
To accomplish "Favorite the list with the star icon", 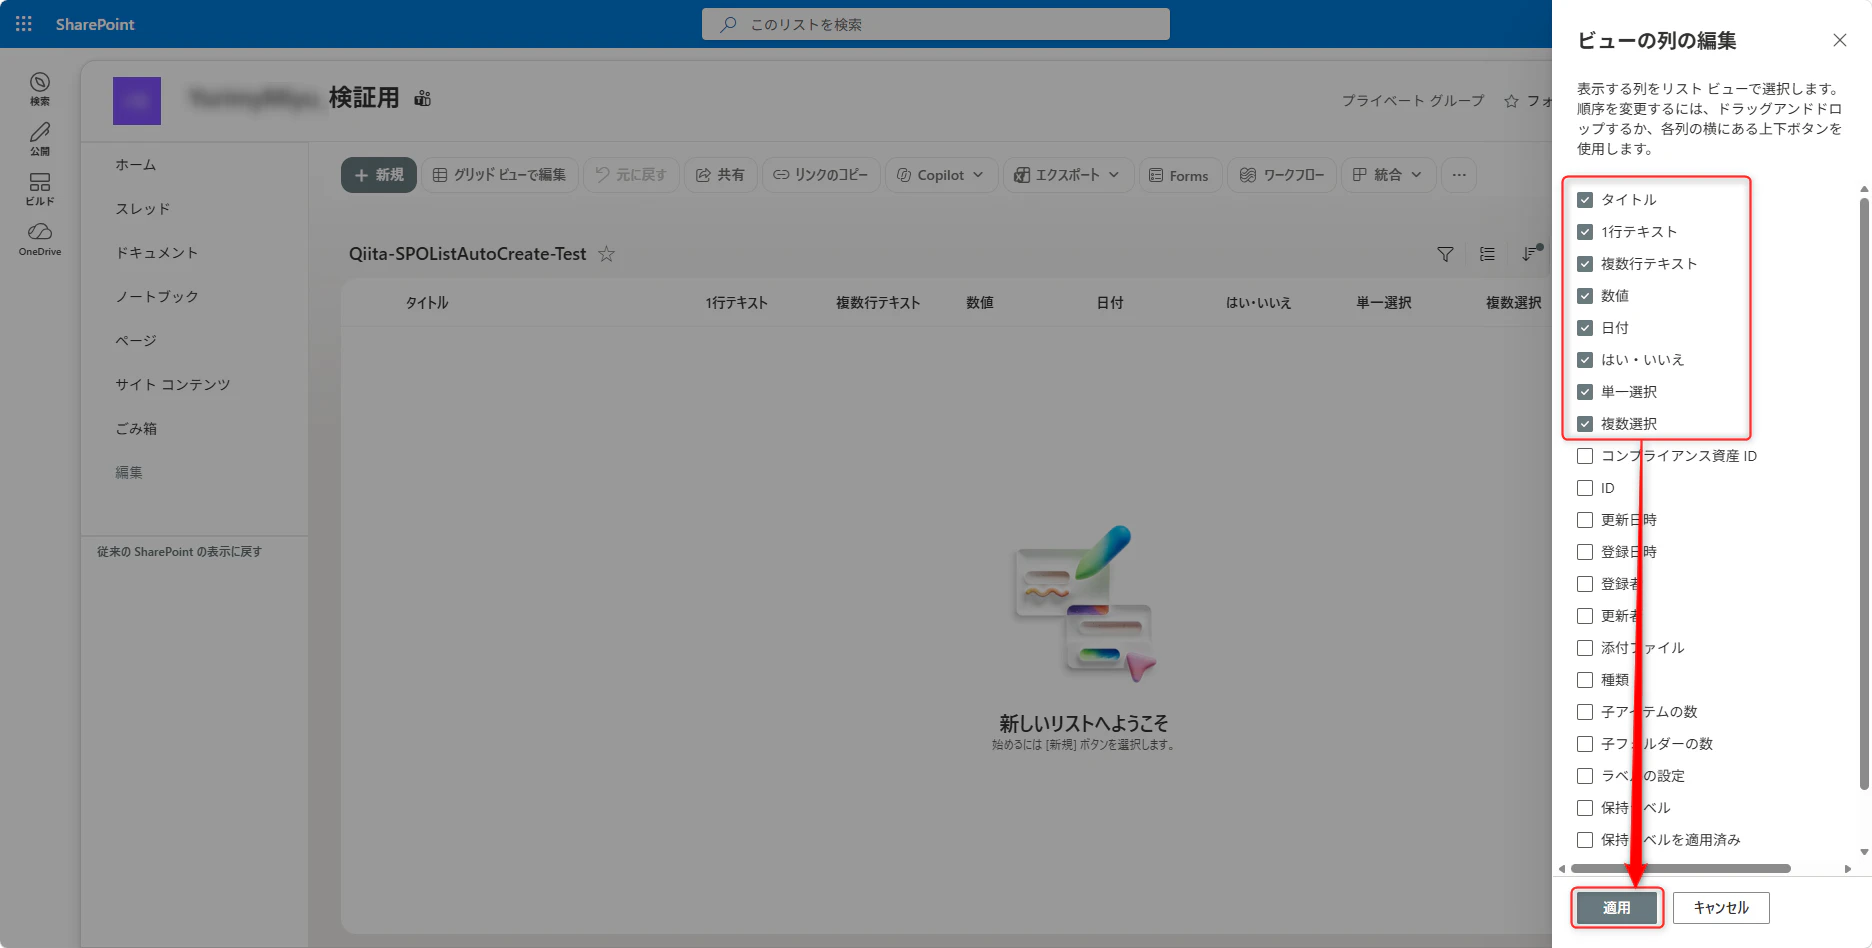I will click(x=606, y=254).
